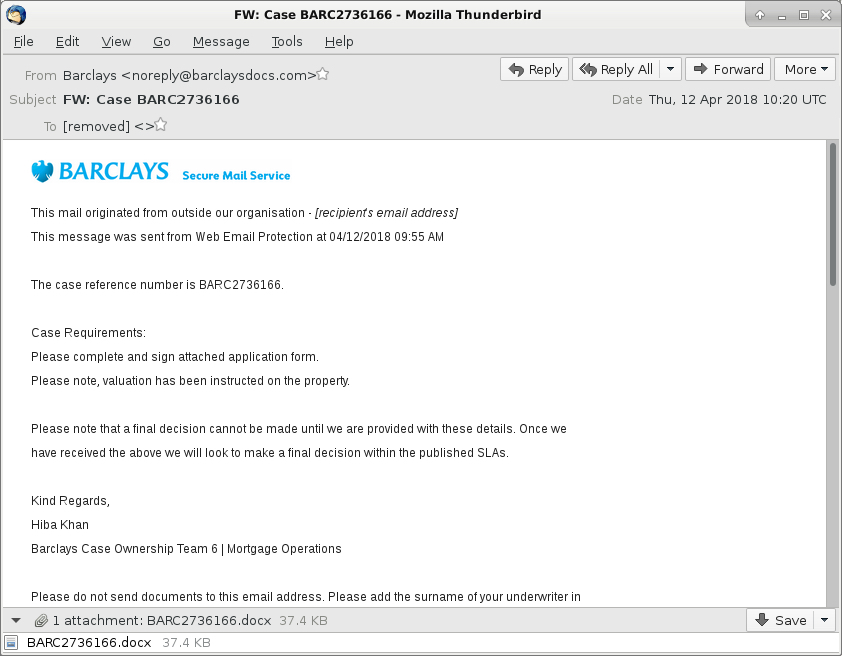Reply to the Barclays email

[534, 69]
